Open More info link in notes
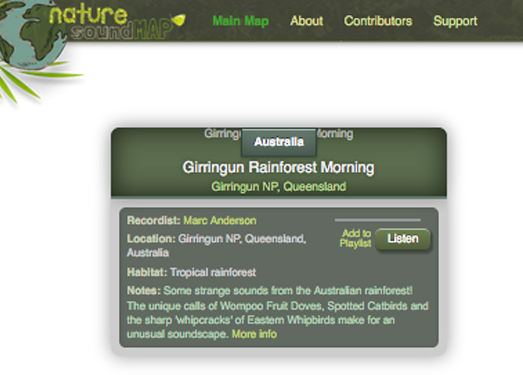Screen dimensions: 523x375 tap(254, 334)
